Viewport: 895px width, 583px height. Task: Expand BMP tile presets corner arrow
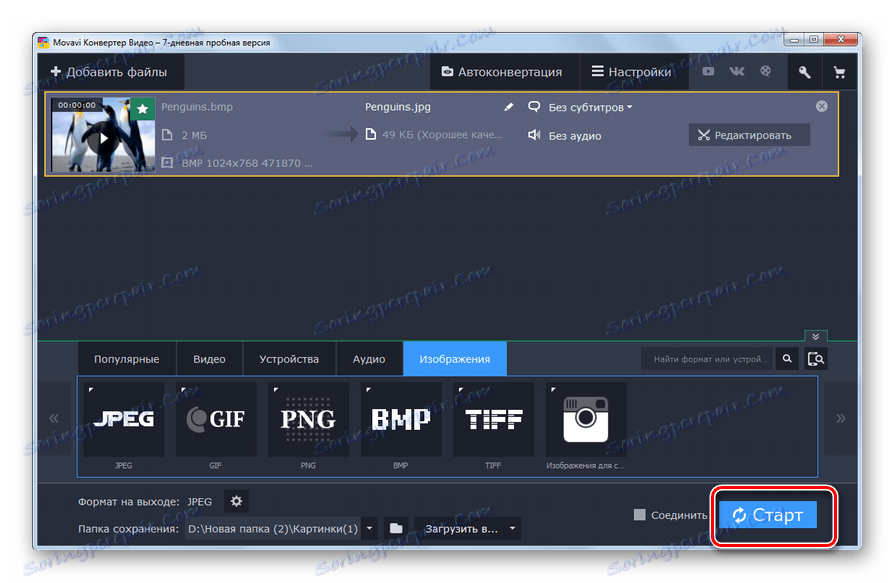[368, 390]
